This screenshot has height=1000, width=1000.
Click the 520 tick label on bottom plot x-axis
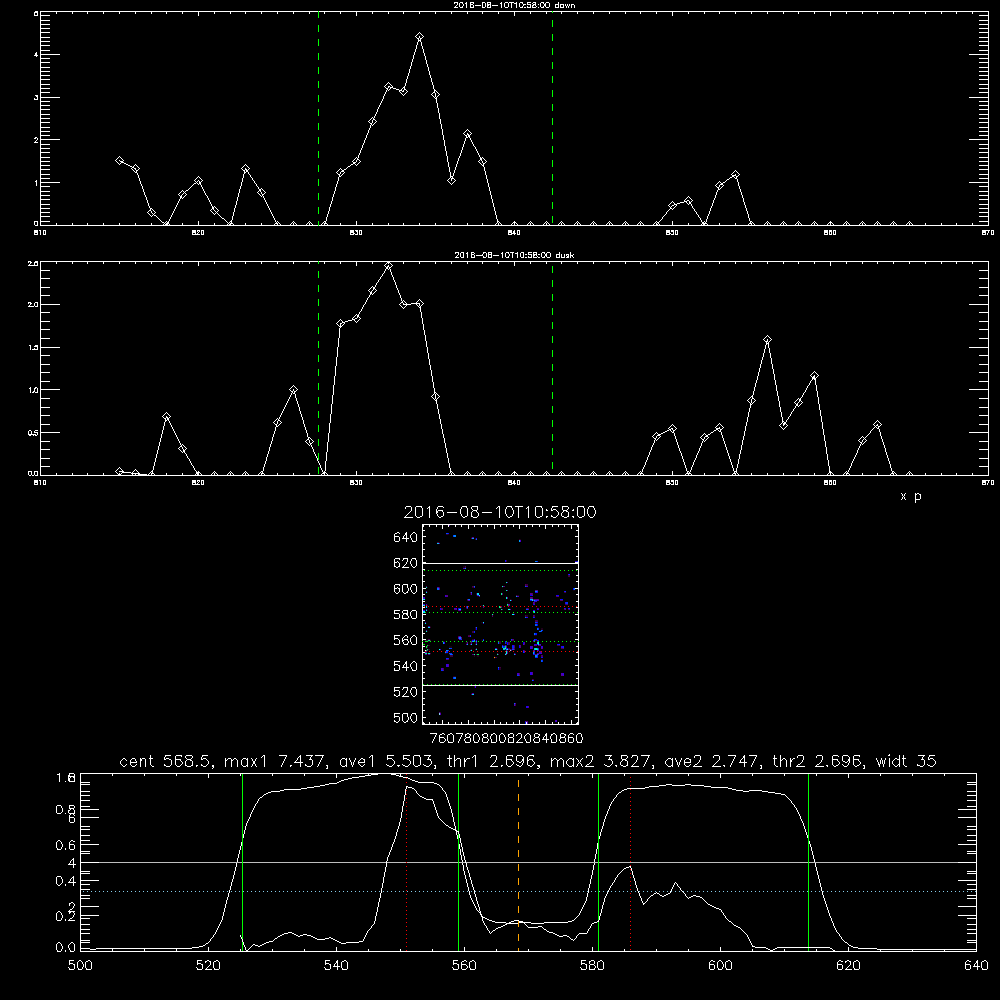pyautogui.click(x=208, y=966)
